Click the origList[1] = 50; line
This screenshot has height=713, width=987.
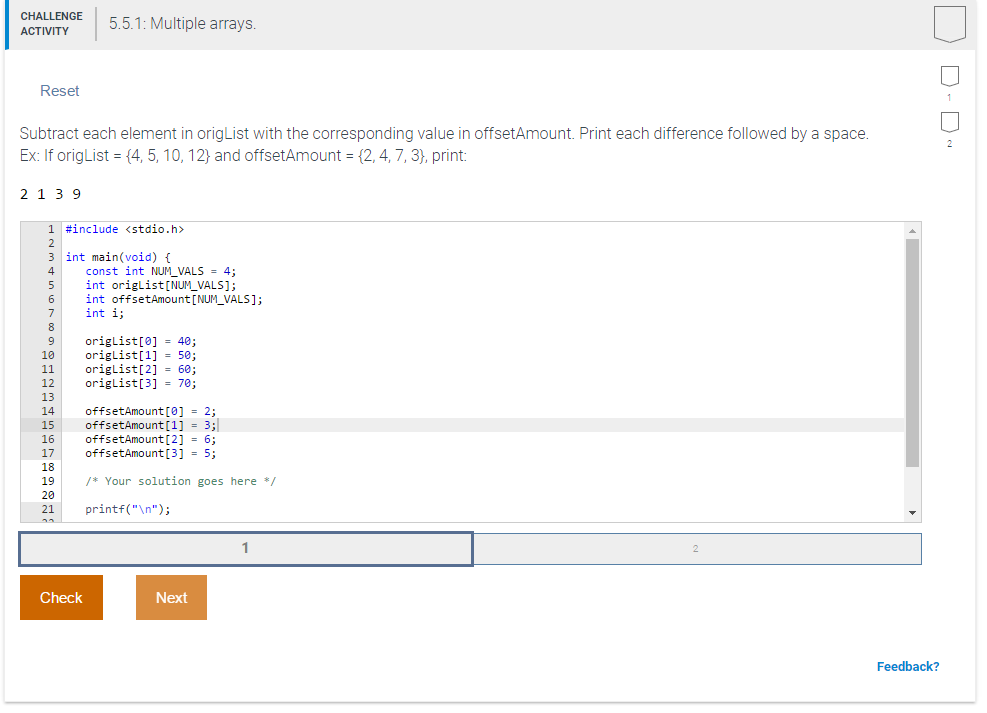140,355
